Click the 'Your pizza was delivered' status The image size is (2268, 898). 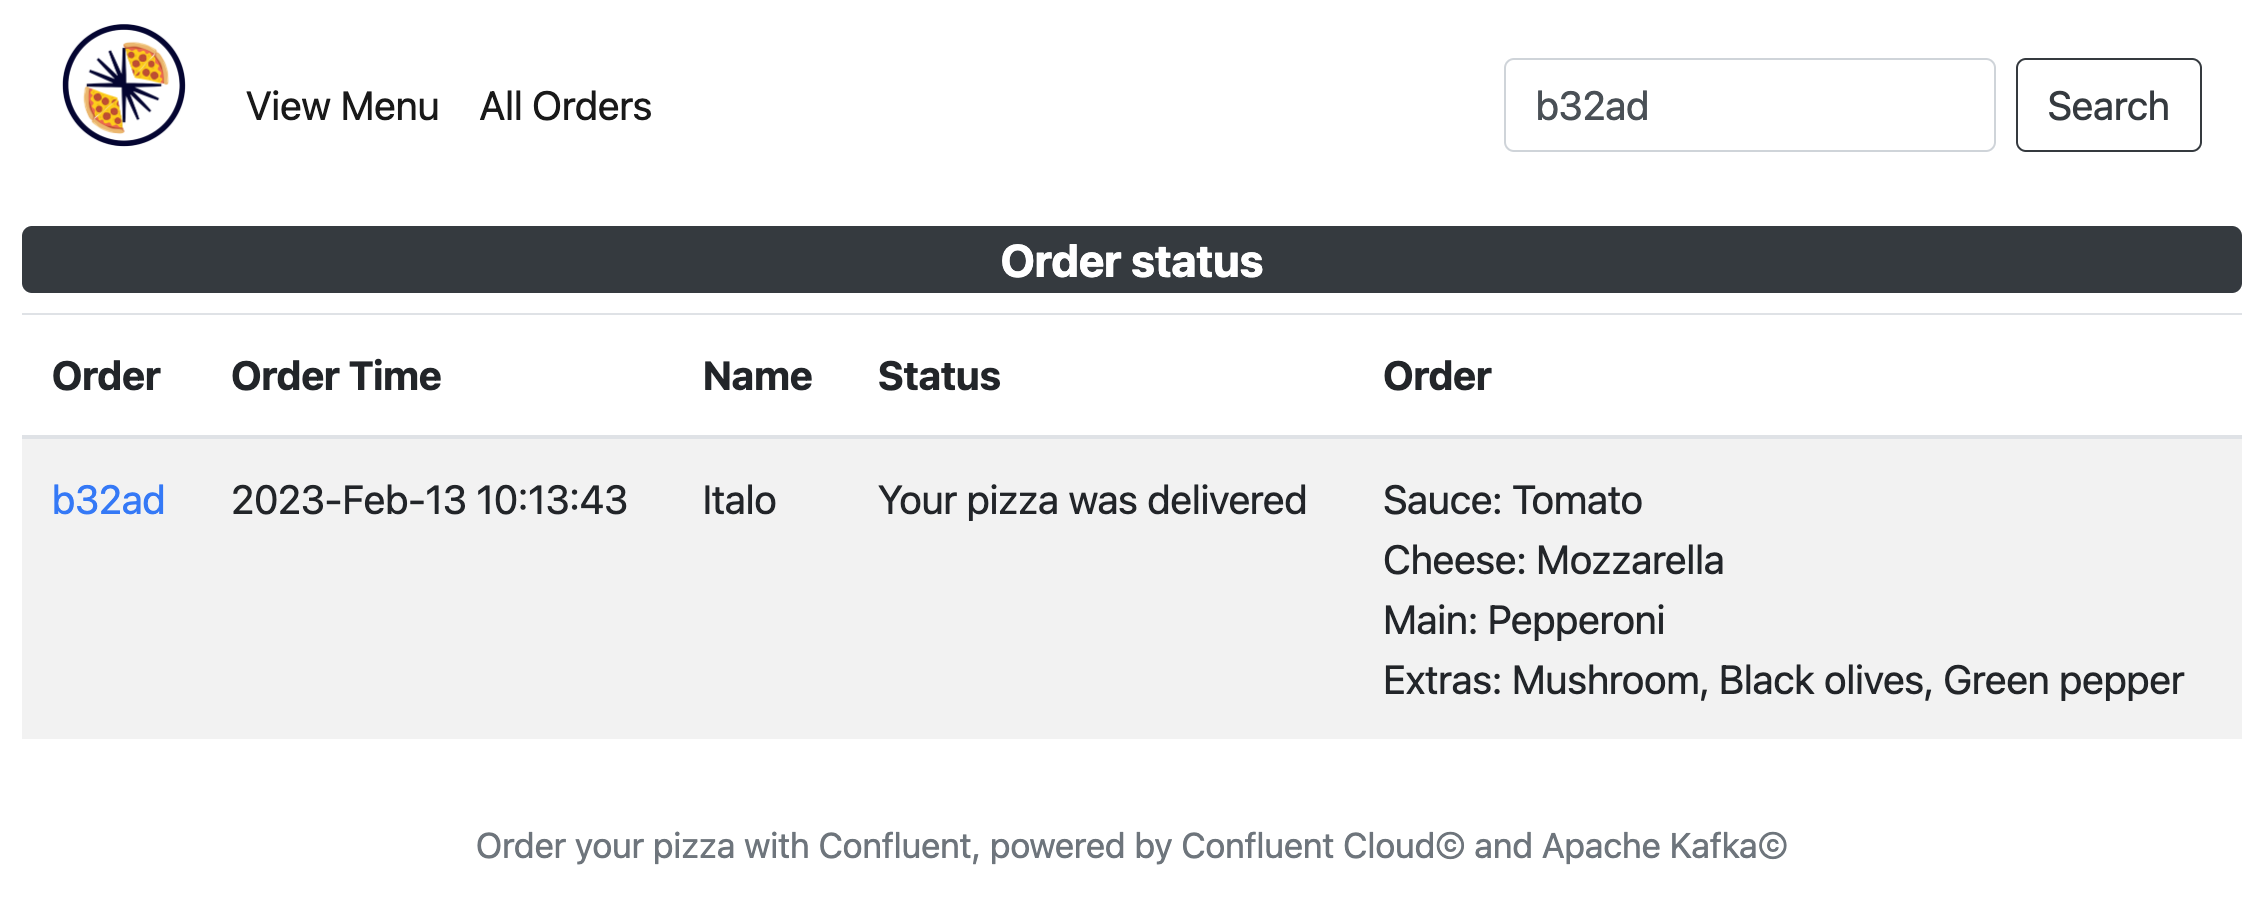tap(1092, 500)
